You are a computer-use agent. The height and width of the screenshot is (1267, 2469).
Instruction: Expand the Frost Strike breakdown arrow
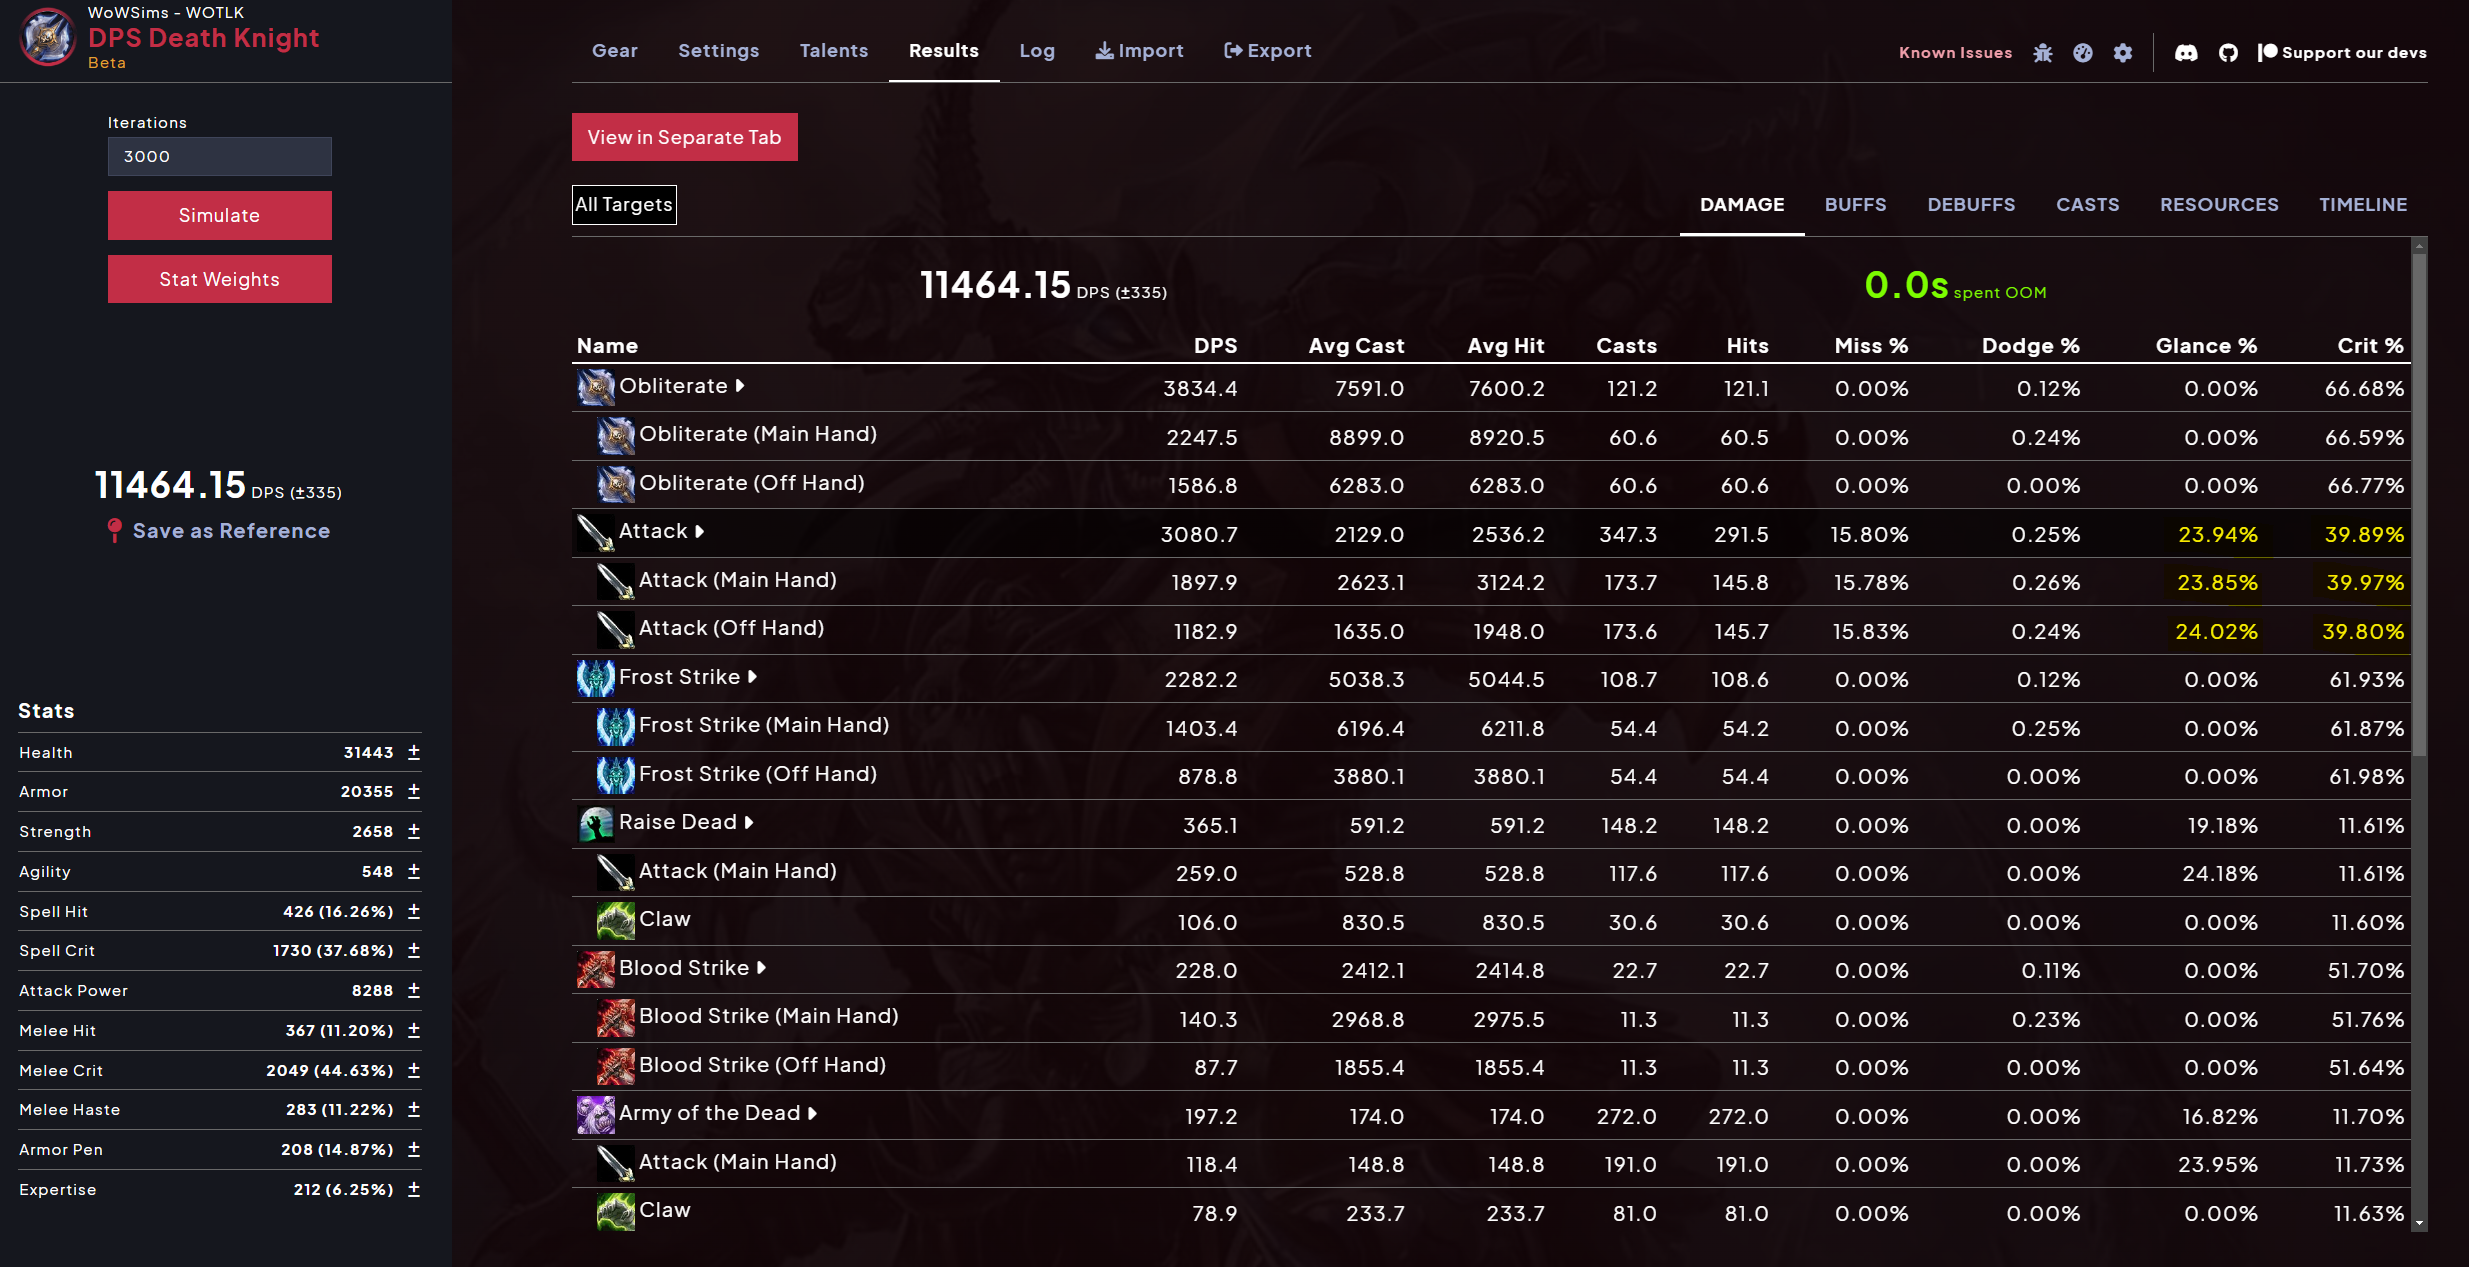[752, 676]
